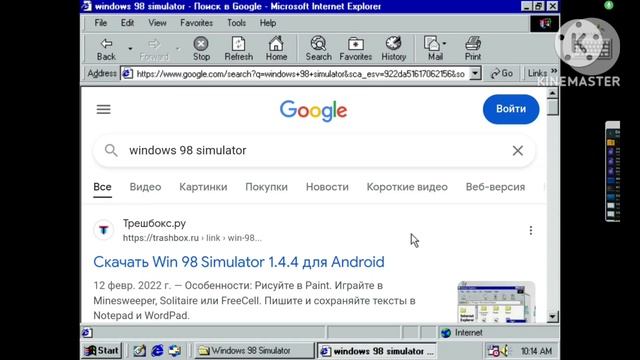The width and height of the screenshot is (640, 360).
Task: Open the Help menu
Action: point(268,23)
